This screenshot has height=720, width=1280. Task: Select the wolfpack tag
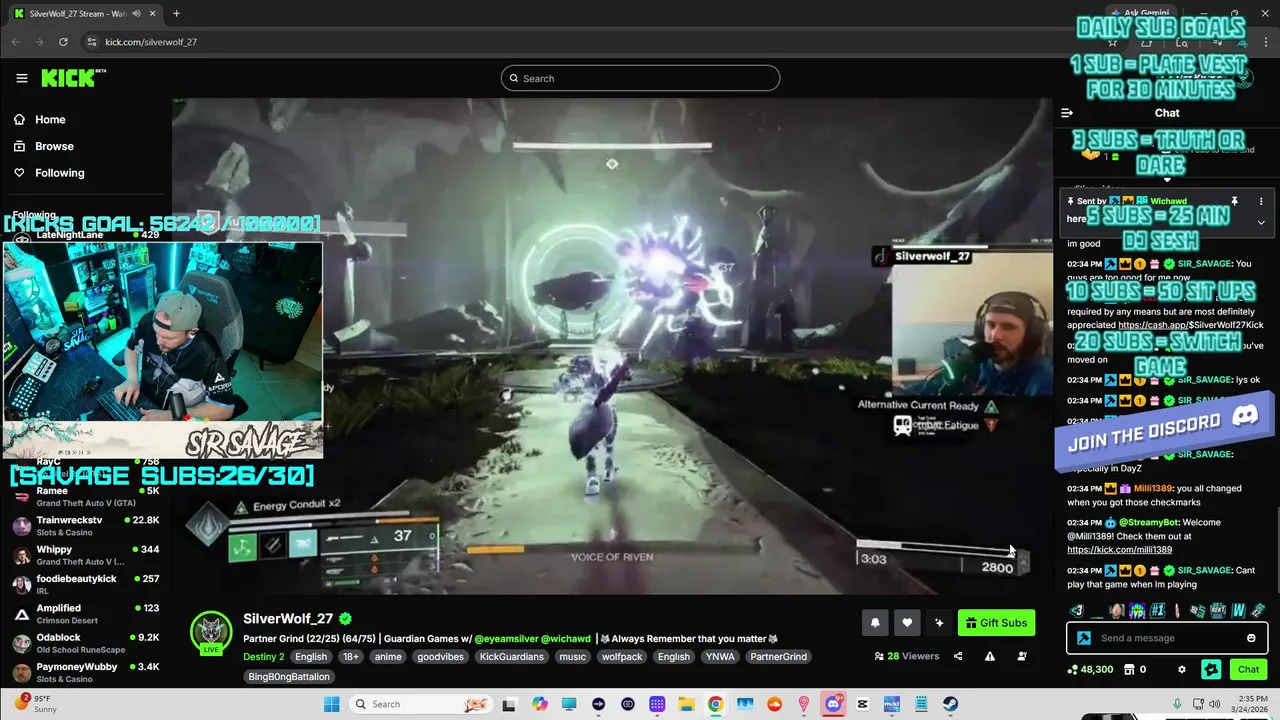tap(621, 657)
